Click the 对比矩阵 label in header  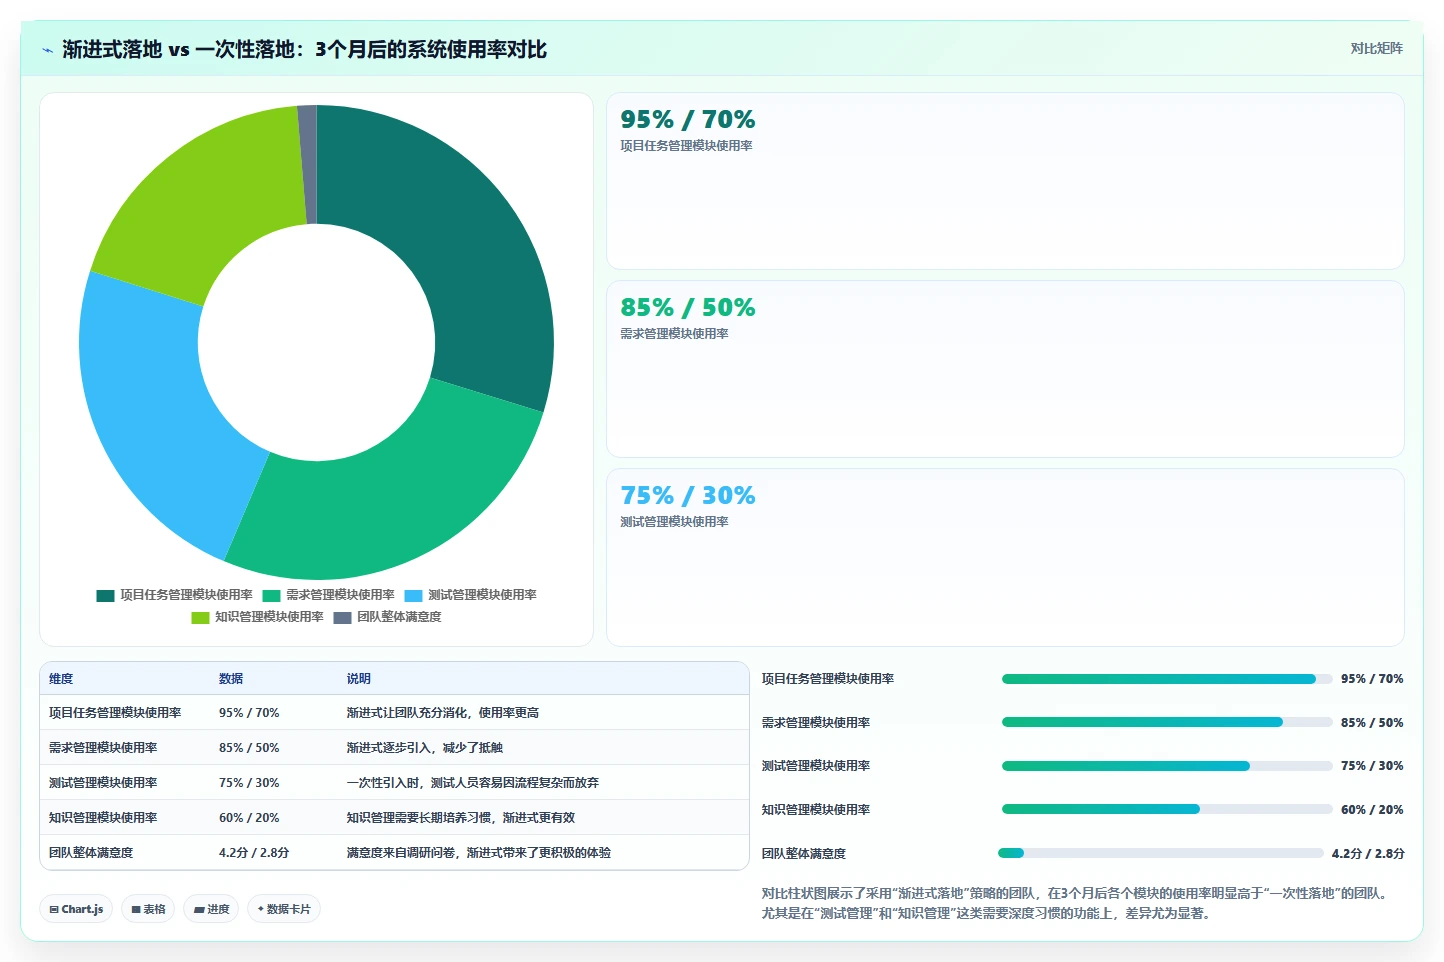click(x=1376, y=48)
